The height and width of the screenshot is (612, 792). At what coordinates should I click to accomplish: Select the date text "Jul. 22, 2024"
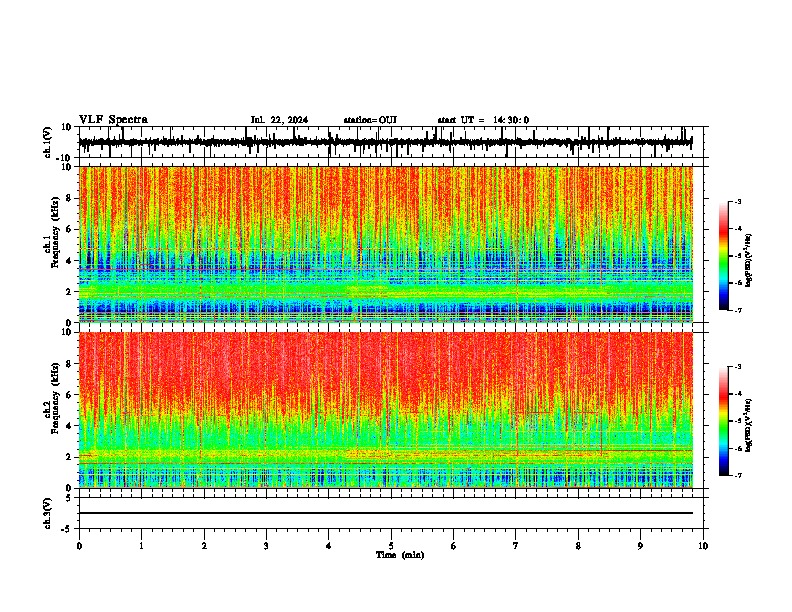tap(279, 120)
